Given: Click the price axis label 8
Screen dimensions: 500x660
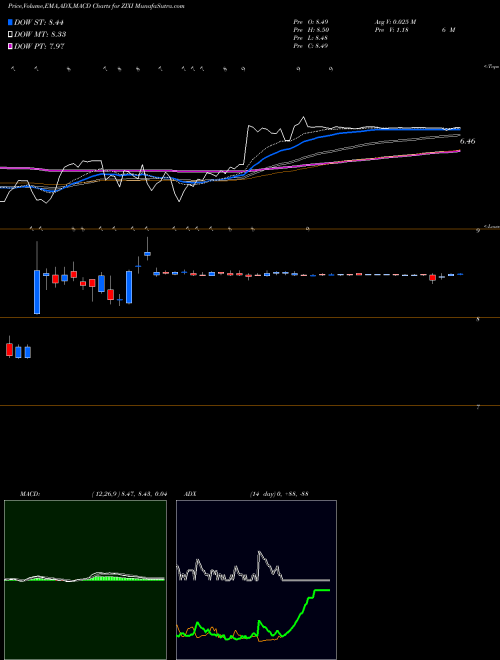Looking at the screenshot, I should tap(478, 320).
